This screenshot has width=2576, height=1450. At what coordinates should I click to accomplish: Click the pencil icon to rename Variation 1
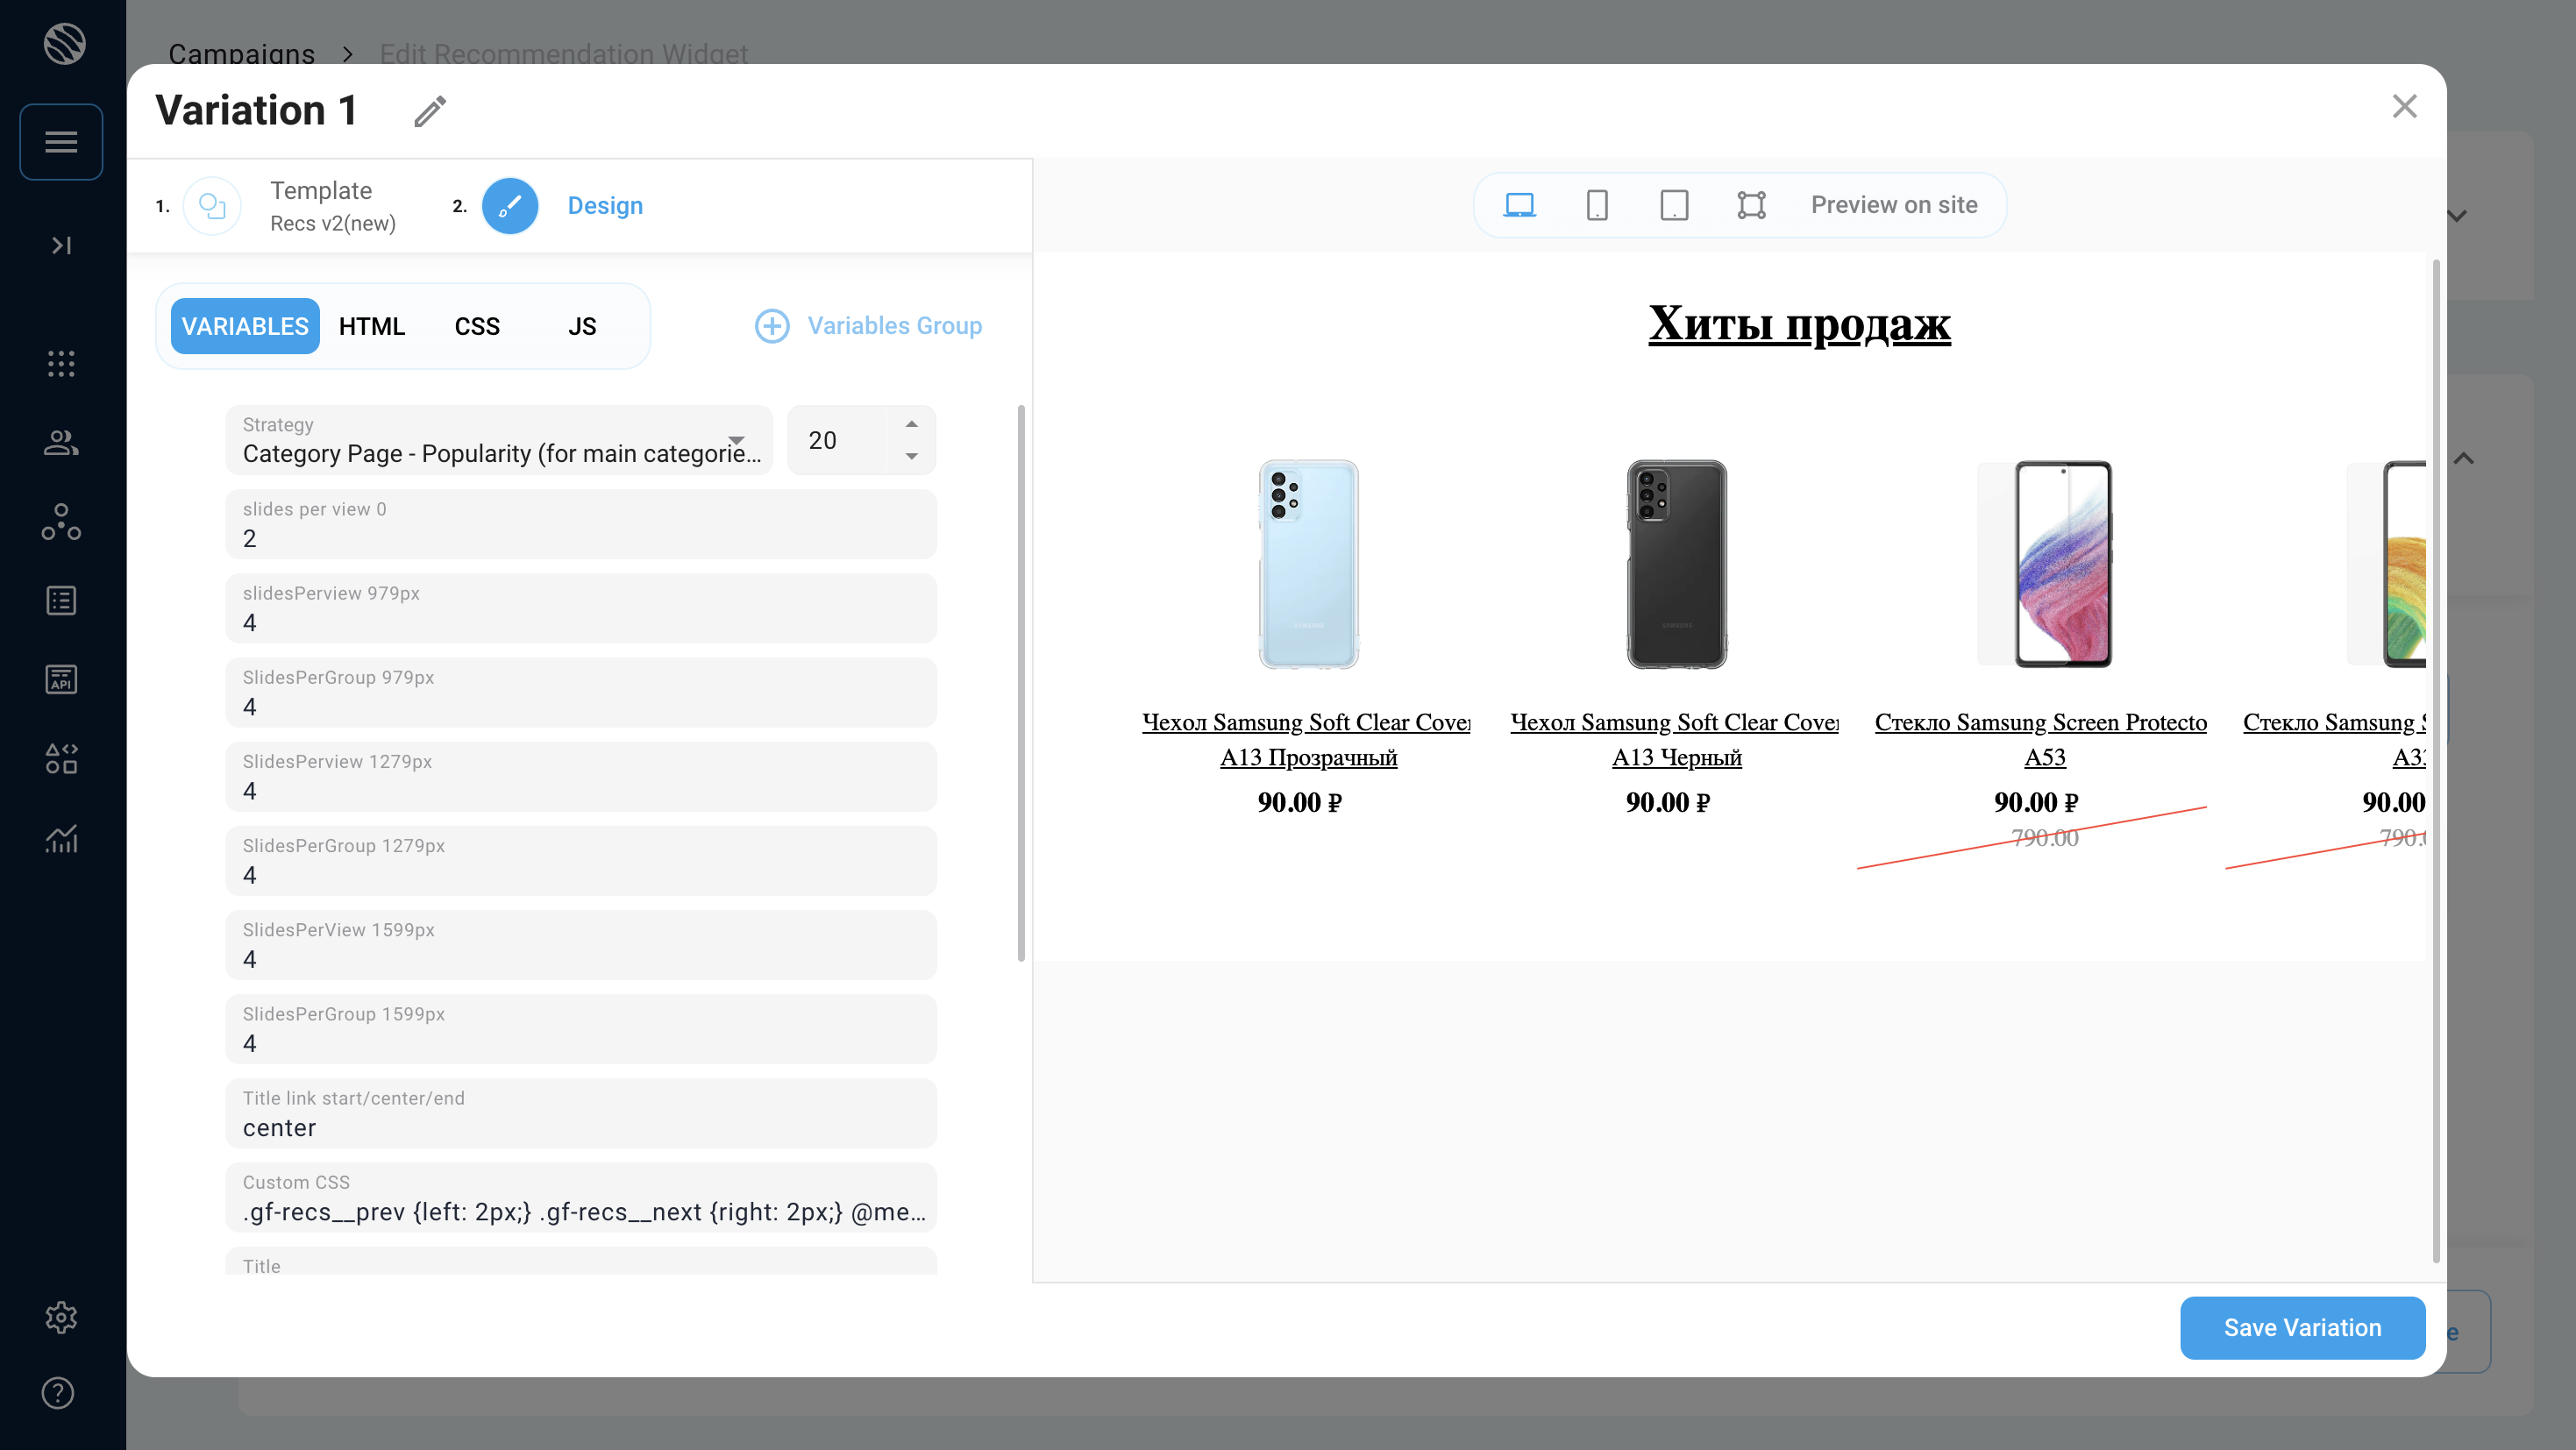[430, 111]
